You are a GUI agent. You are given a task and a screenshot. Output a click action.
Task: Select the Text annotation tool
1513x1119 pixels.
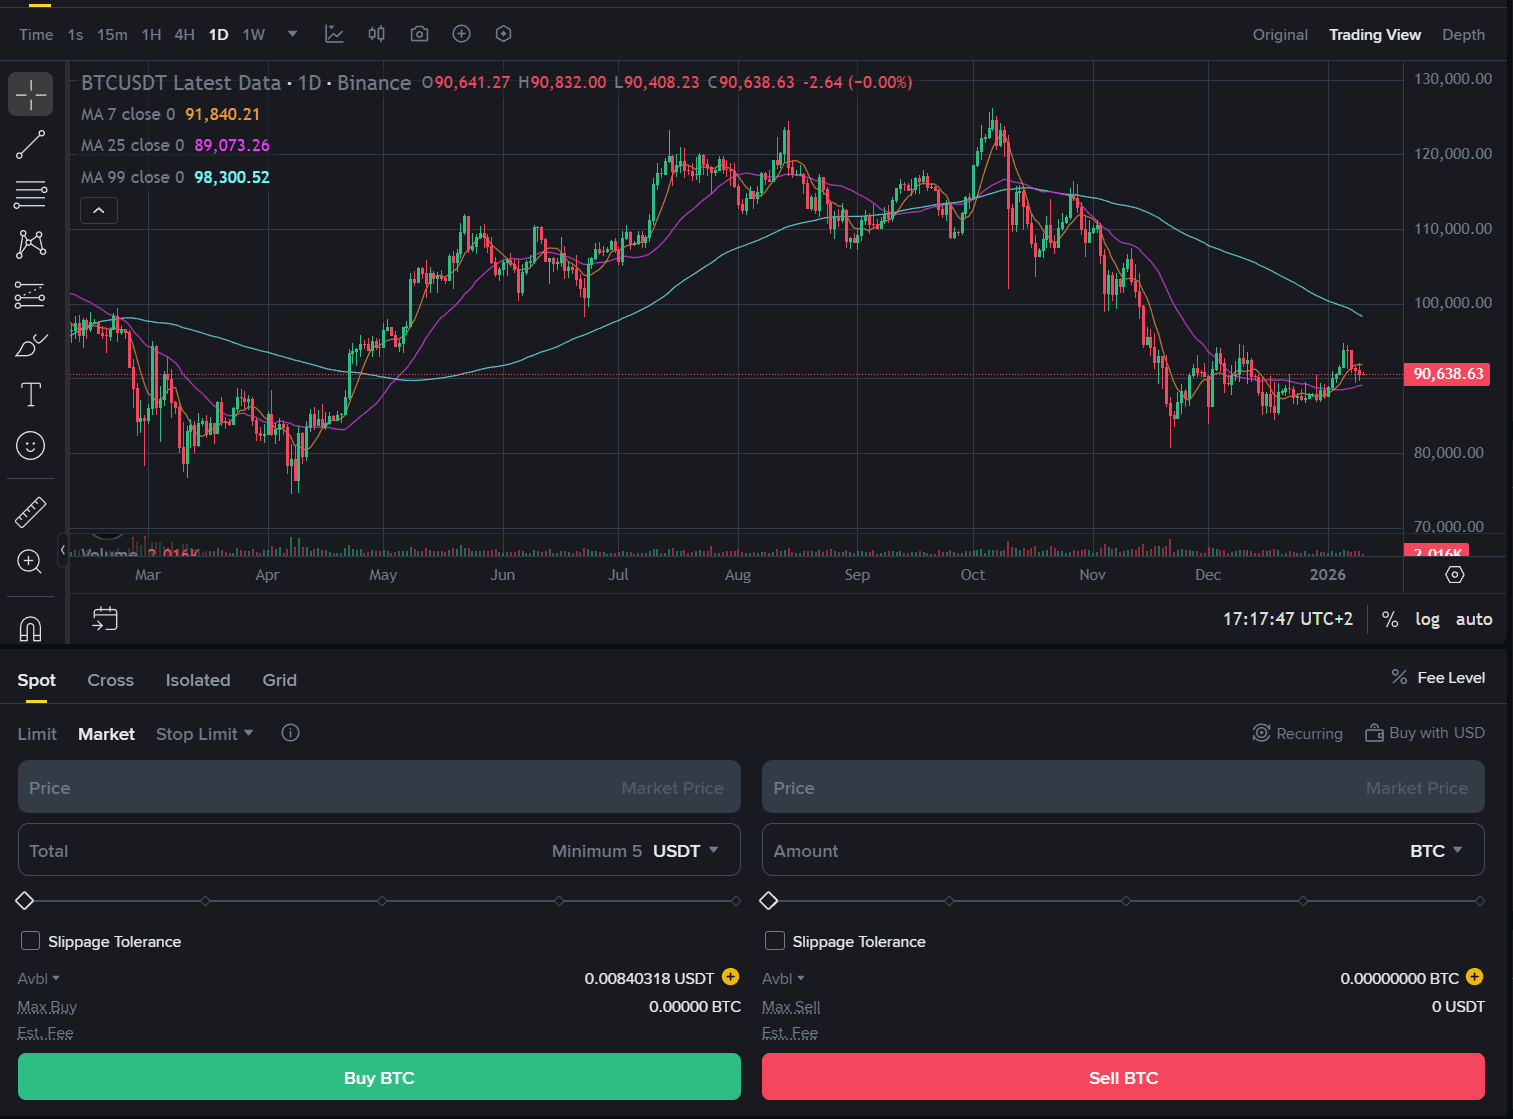point(30,395)
